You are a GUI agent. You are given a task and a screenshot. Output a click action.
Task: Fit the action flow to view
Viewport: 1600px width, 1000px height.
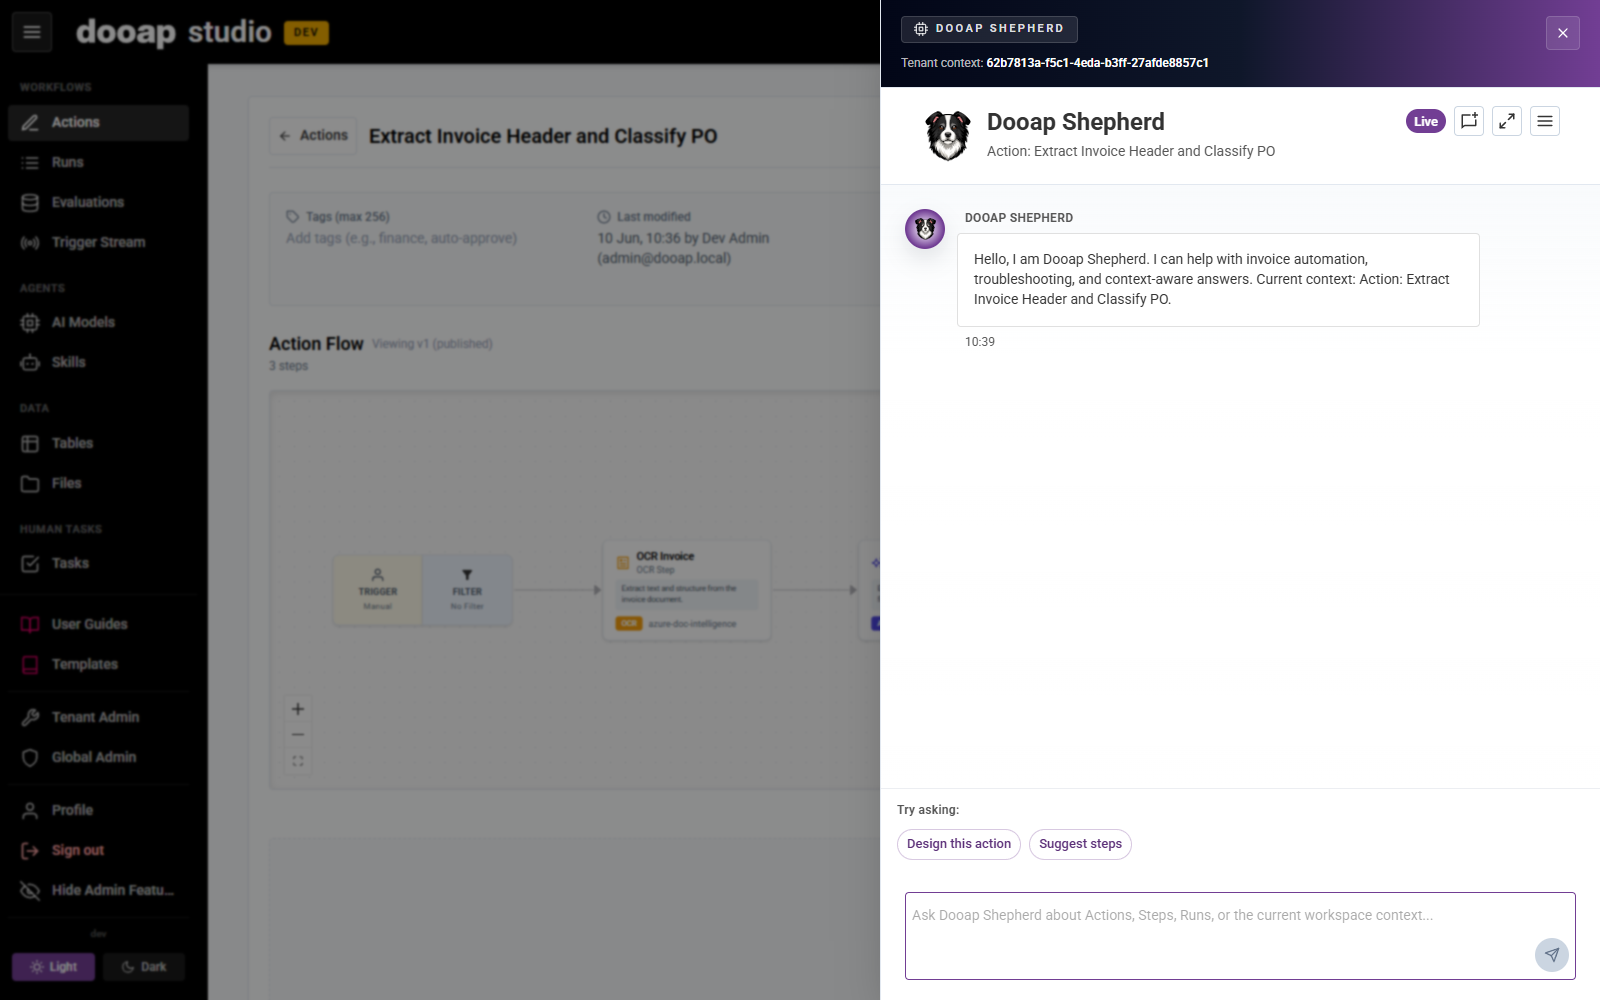click(x=298, y=761)
